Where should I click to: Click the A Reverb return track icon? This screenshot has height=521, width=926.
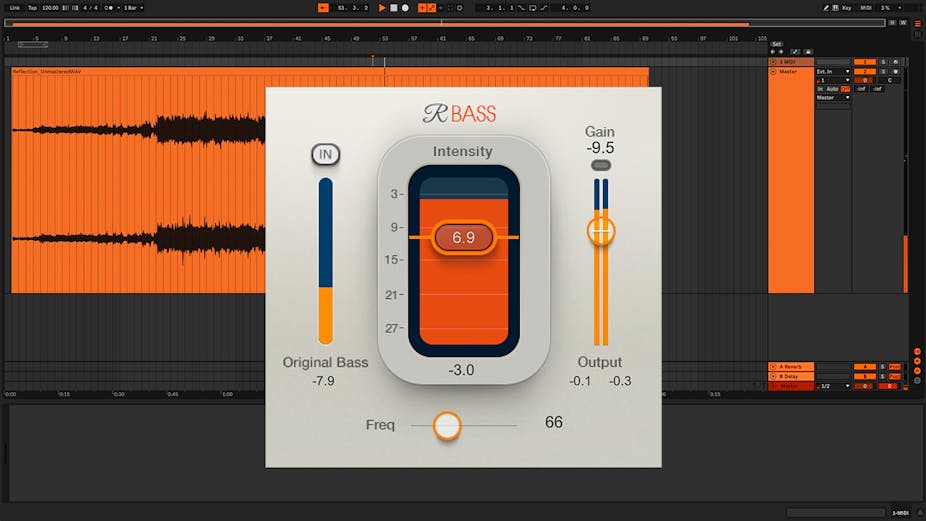pyautogui.click(x=773, y=367)
